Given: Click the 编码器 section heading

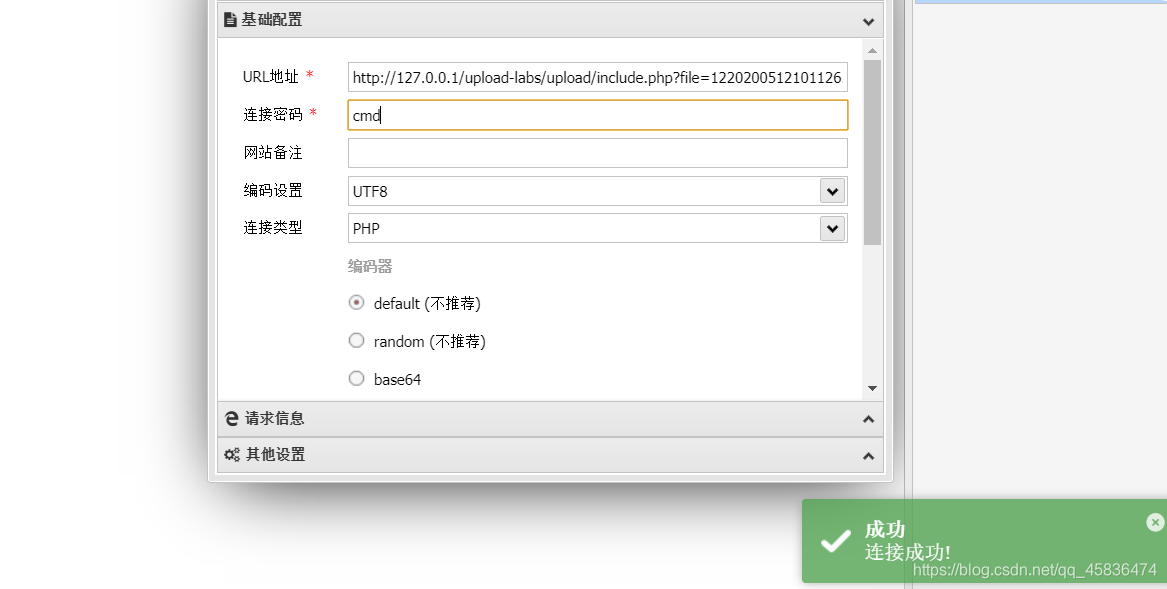Looking at the screenshot, I should [x=370, y=267].
